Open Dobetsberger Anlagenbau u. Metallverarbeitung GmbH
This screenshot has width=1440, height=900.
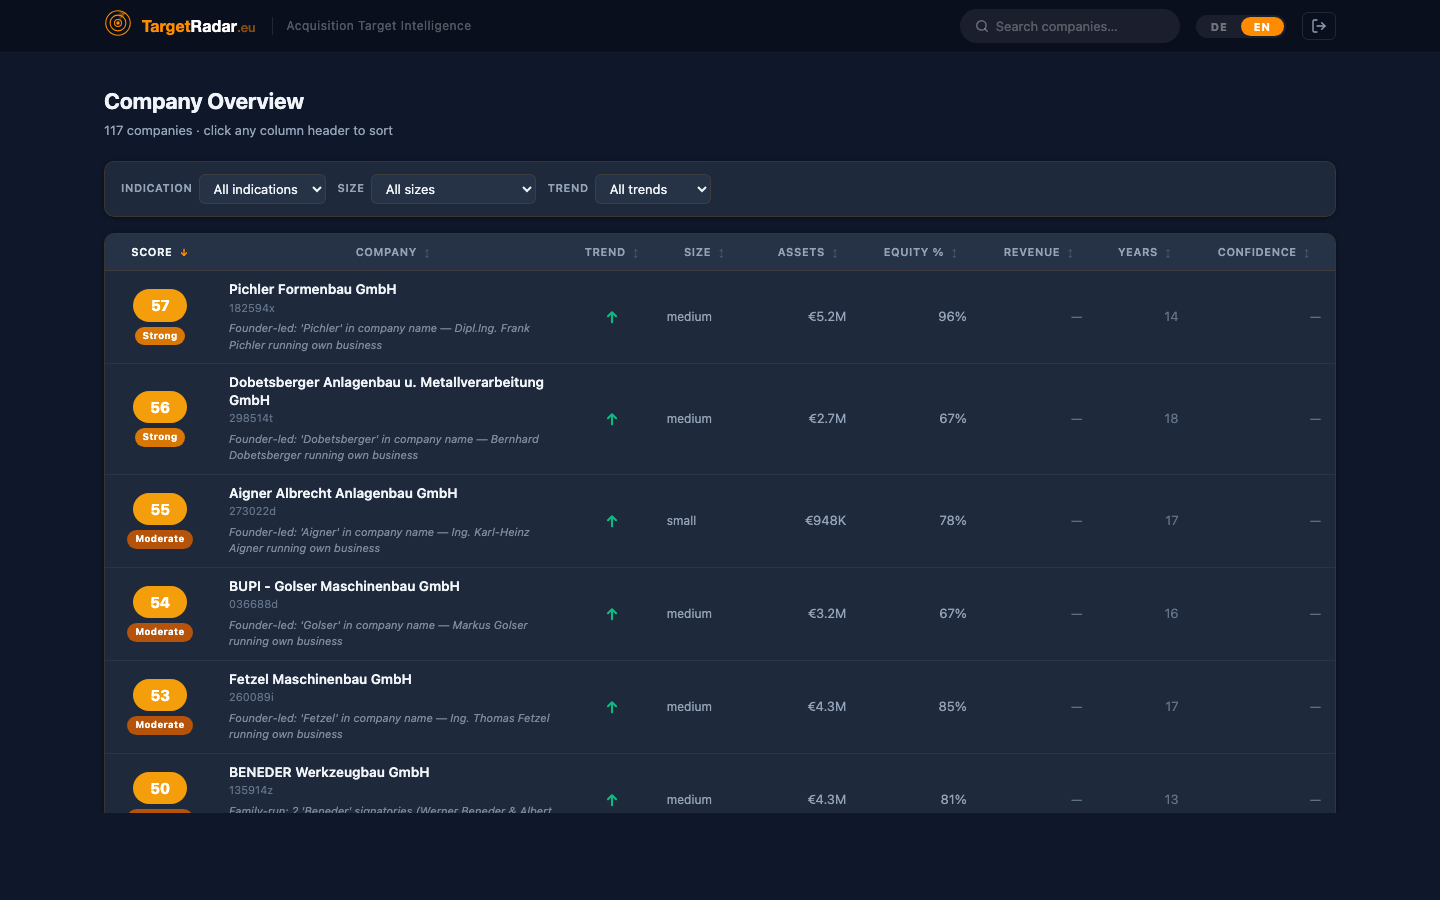[x=386, y=391]
